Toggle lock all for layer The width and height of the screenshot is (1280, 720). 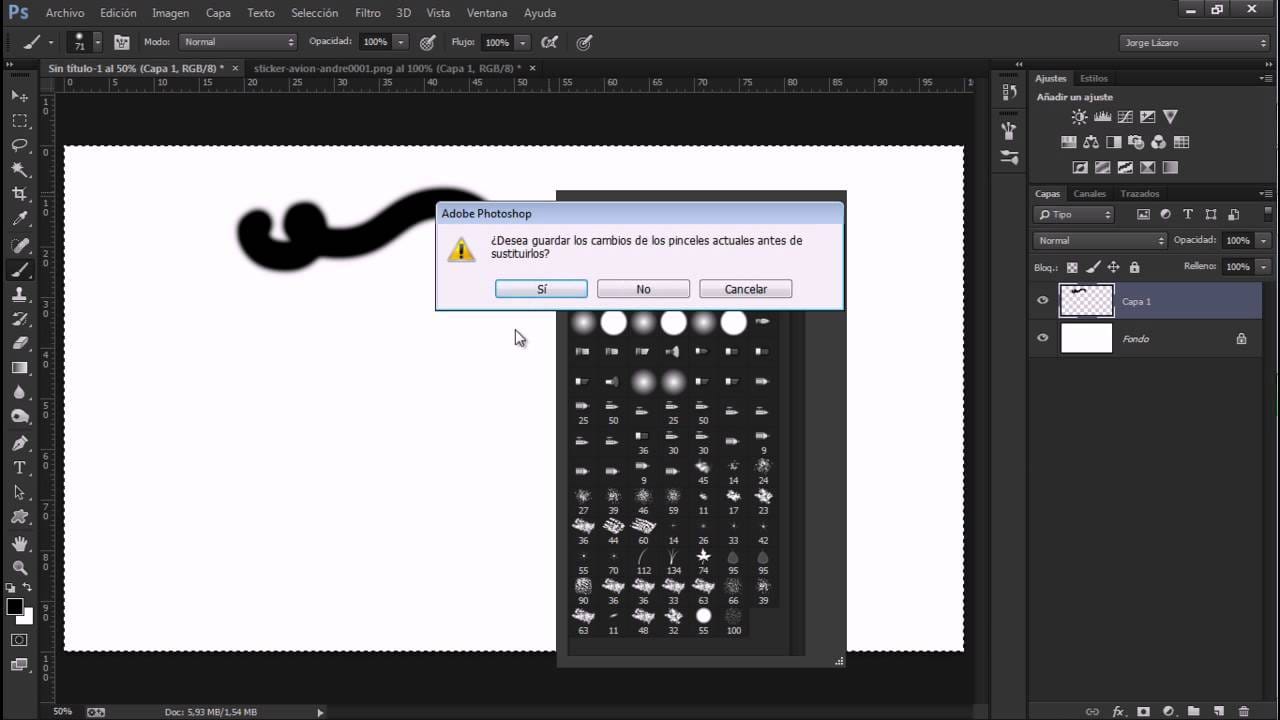click(1134, 267)
